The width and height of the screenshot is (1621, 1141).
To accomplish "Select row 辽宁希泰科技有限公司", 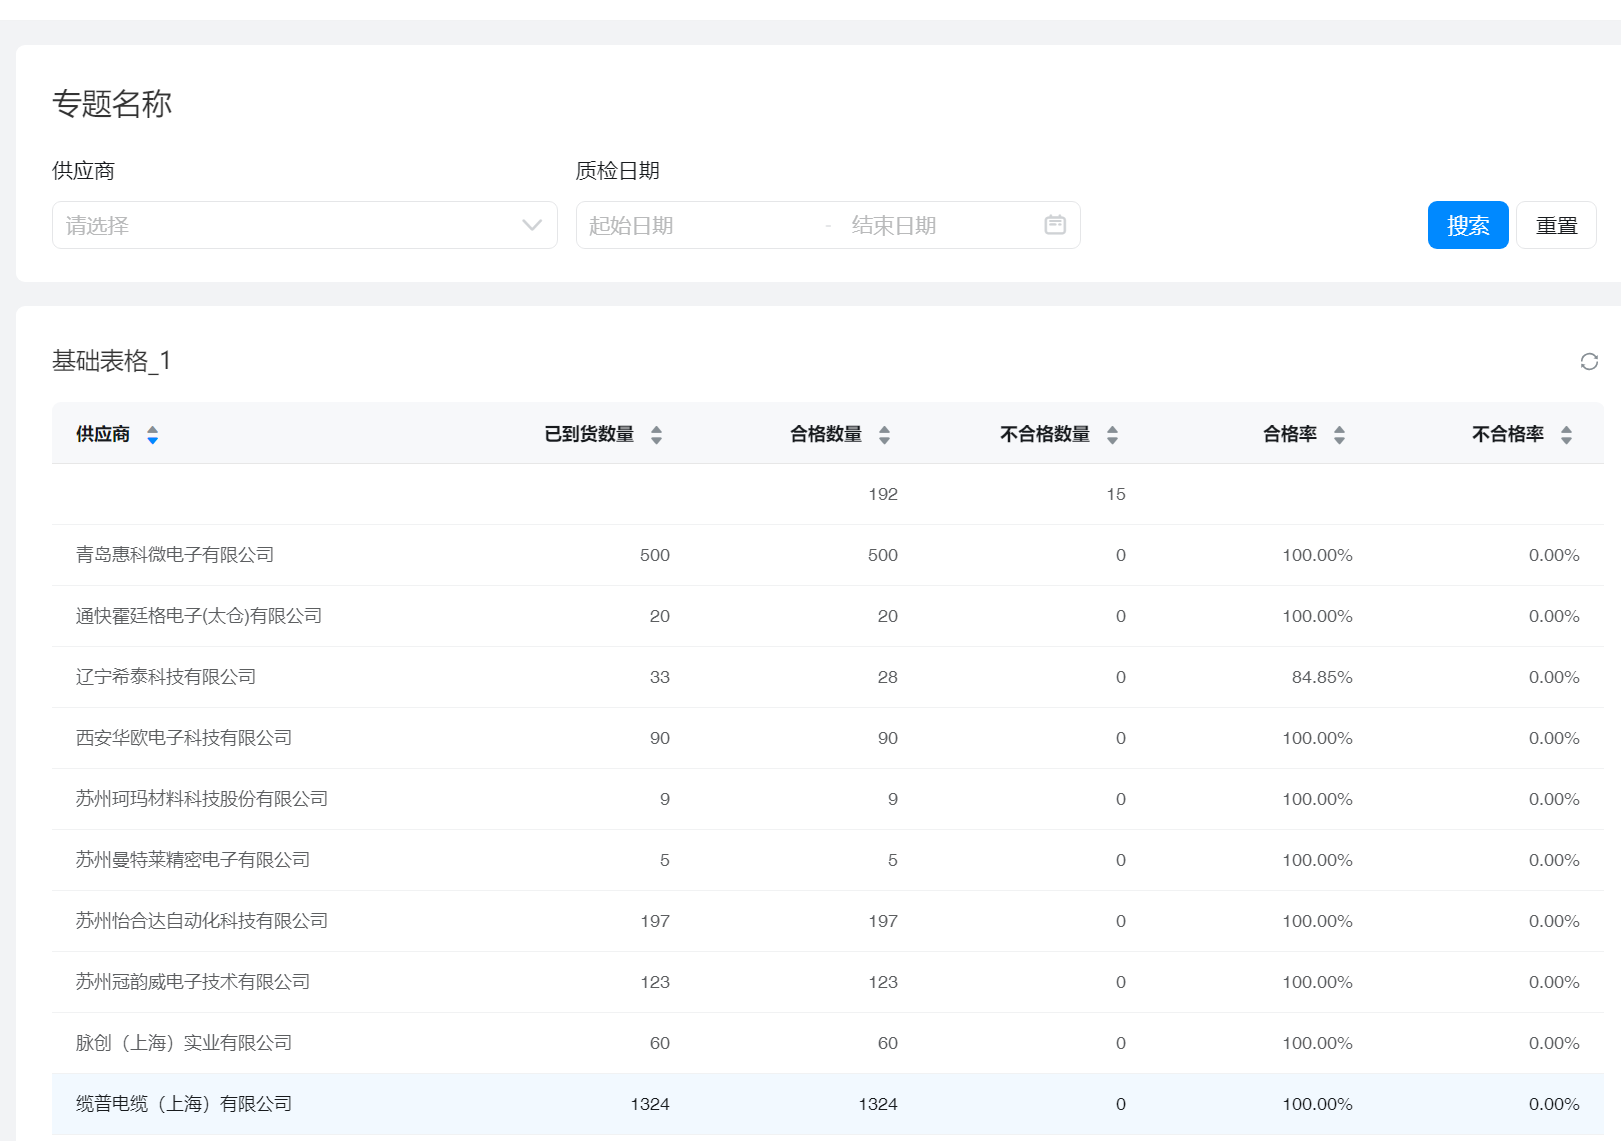I will pos(828,677).
